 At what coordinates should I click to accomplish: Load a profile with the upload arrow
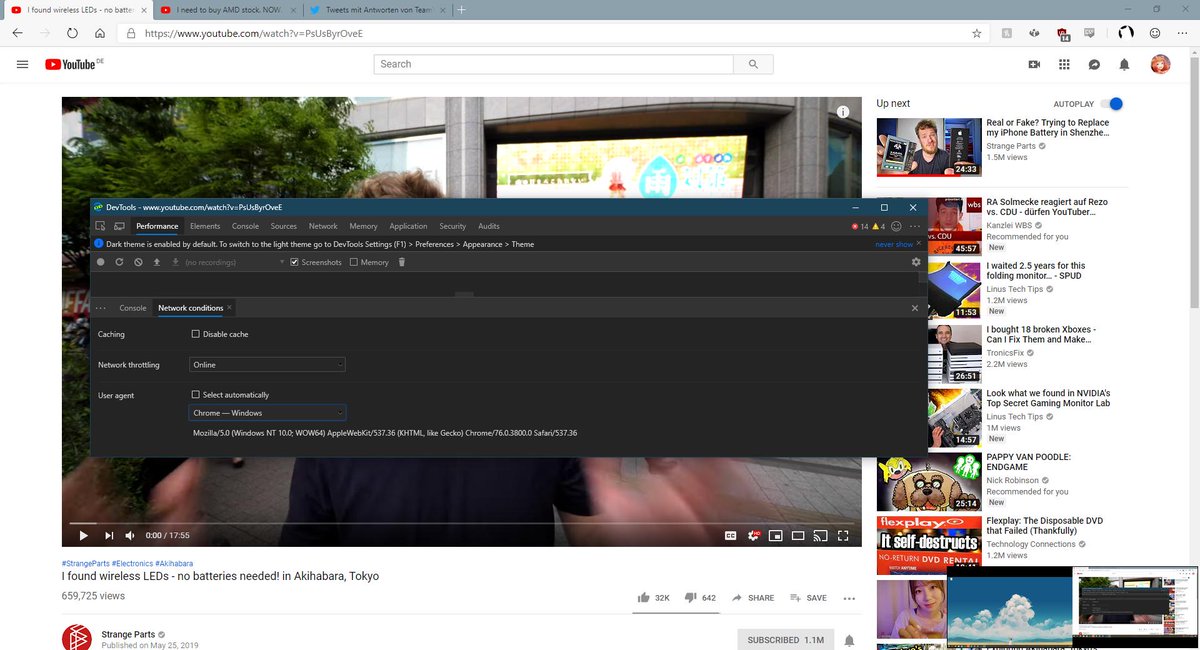[156, 262]
